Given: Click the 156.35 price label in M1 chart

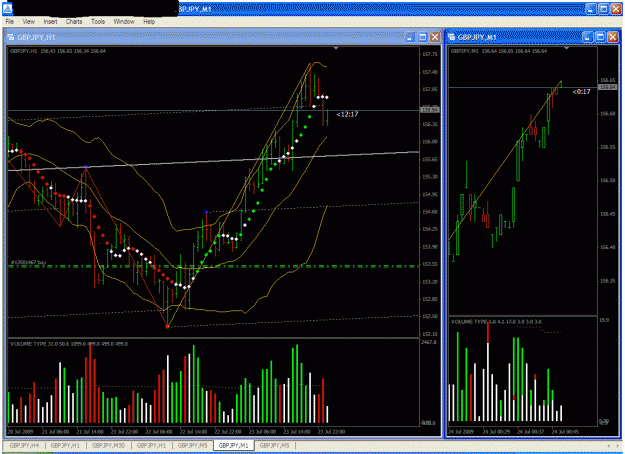Looking at the screenshot, I should [x=607, y=281].
